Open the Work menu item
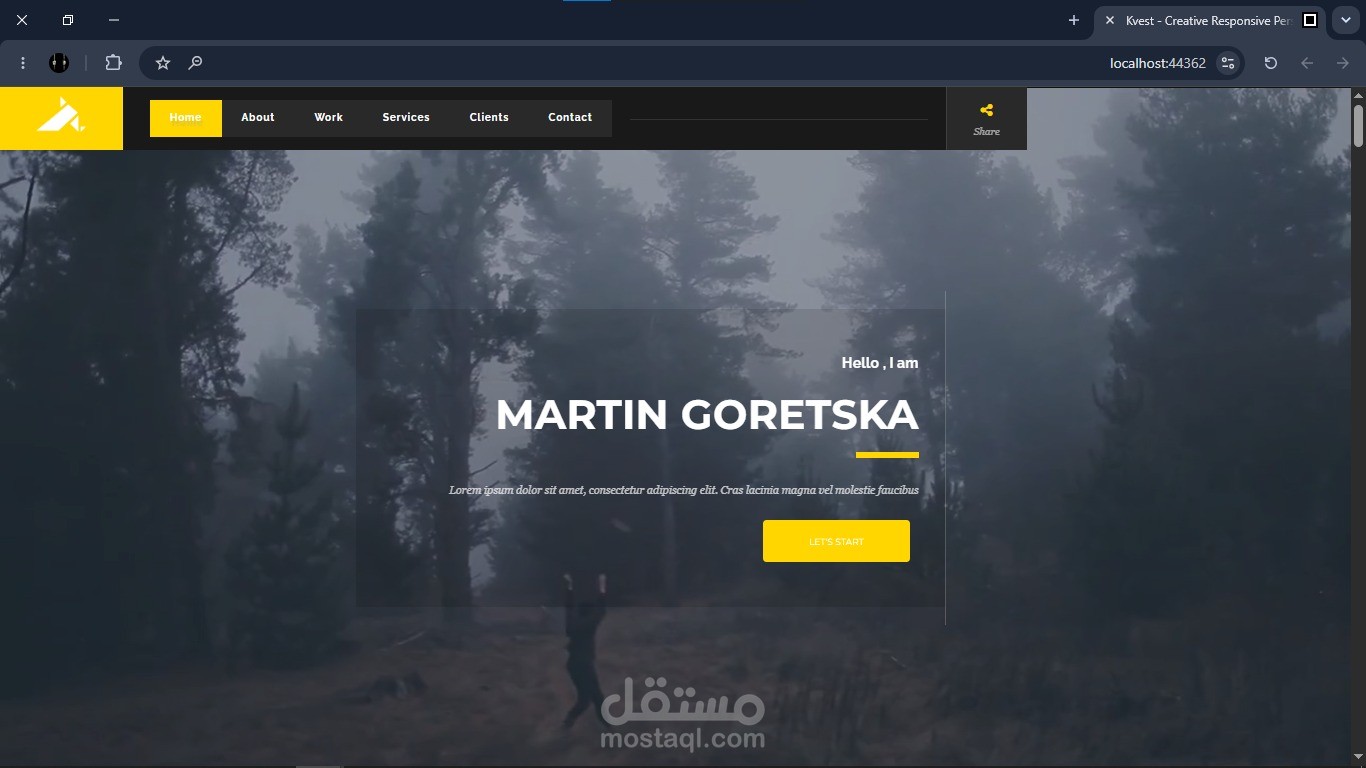Viewport: 1366px width, 768px height. 329,118
